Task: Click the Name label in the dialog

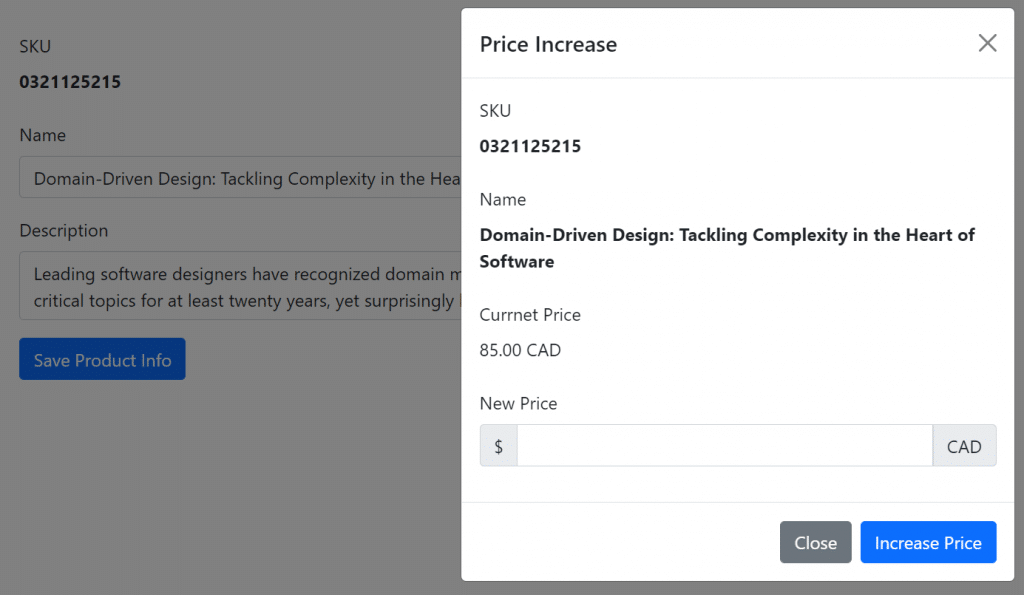Action: click(x=502, y=199)
